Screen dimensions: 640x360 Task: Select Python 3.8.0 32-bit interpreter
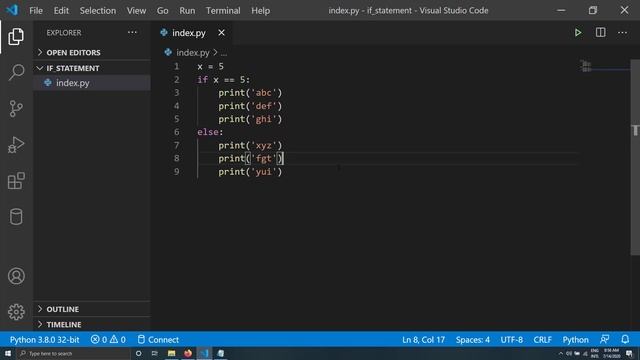44,340
